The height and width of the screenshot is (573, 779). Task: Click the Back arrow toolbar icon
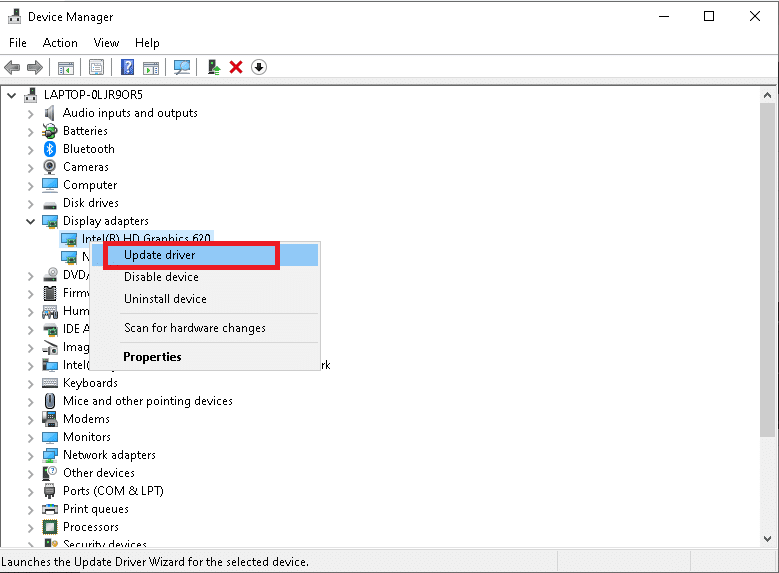pyautogui.click(x=12, y=67)
